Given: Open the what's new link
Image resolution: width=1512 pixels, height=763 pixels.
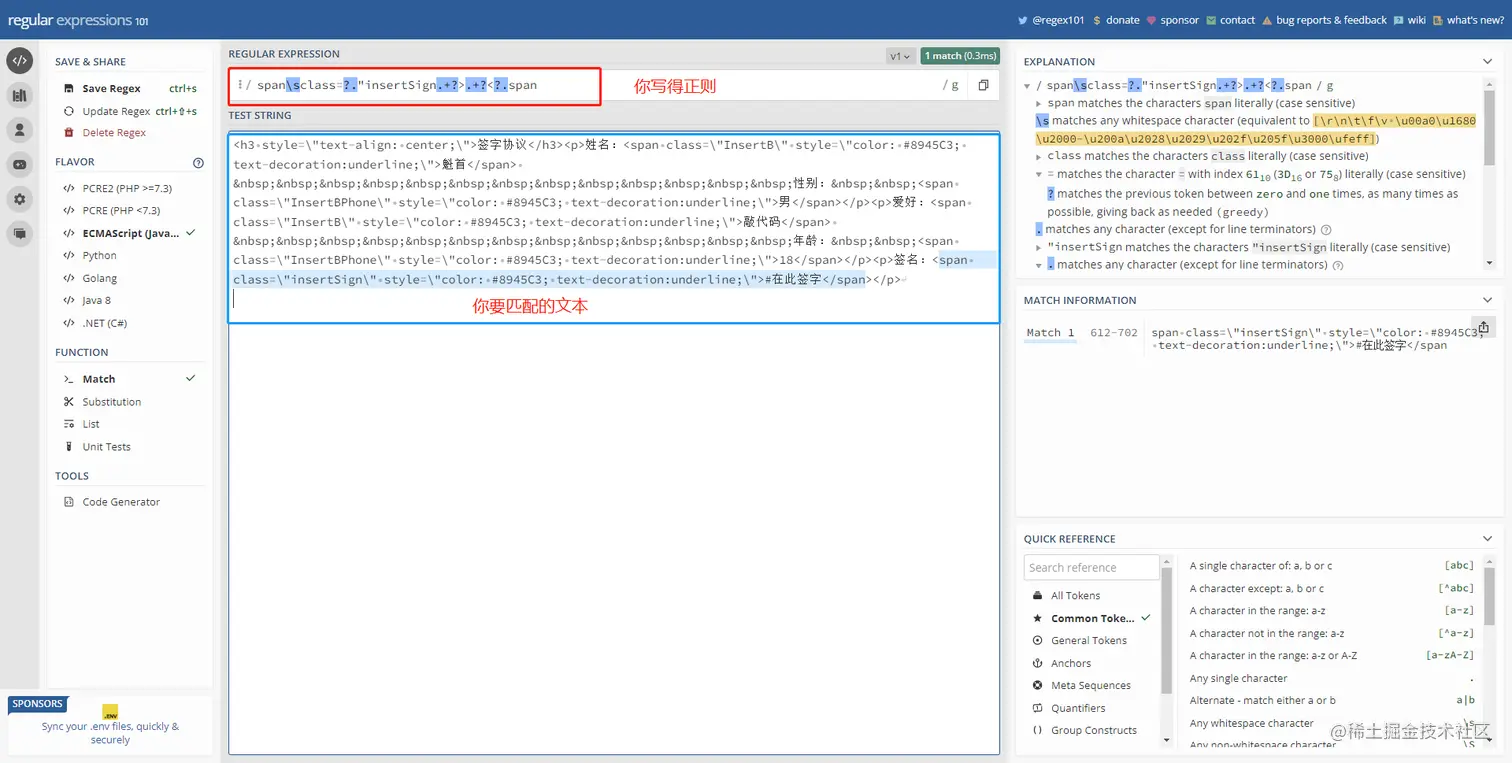Looking at the screenshot, I should pyautogui.click(x=1468, y=20).
